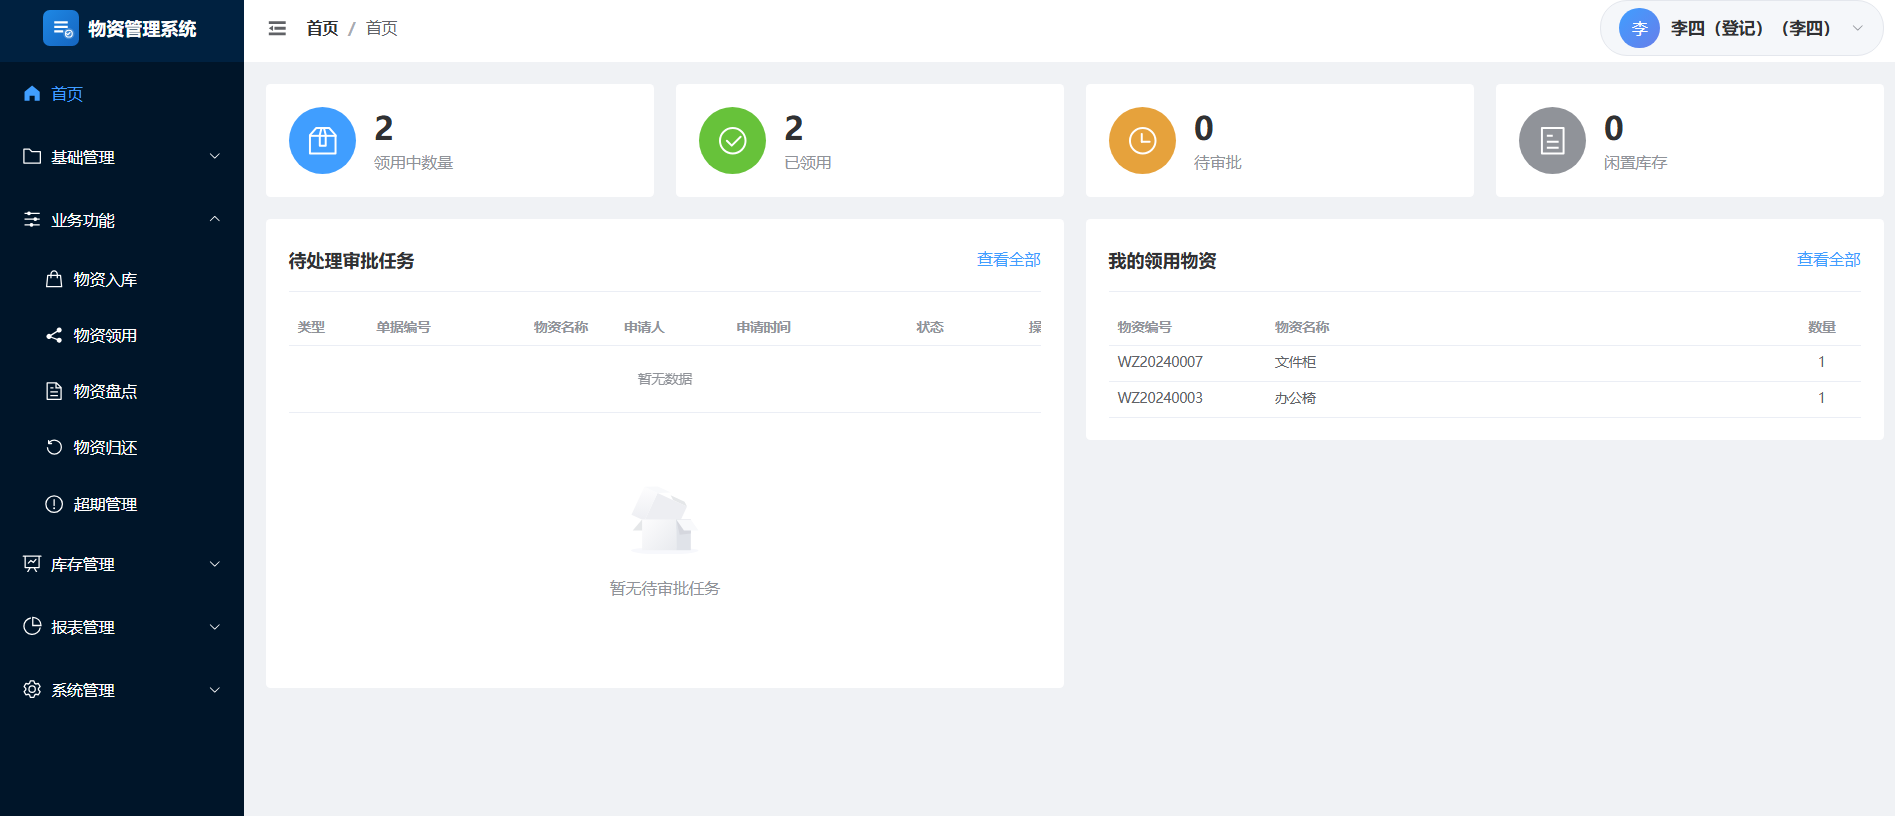This screenshot has width=1895, height=816.
Task: Click the blue box icon on 领用中数量 card
Action: tap(322, 140)
